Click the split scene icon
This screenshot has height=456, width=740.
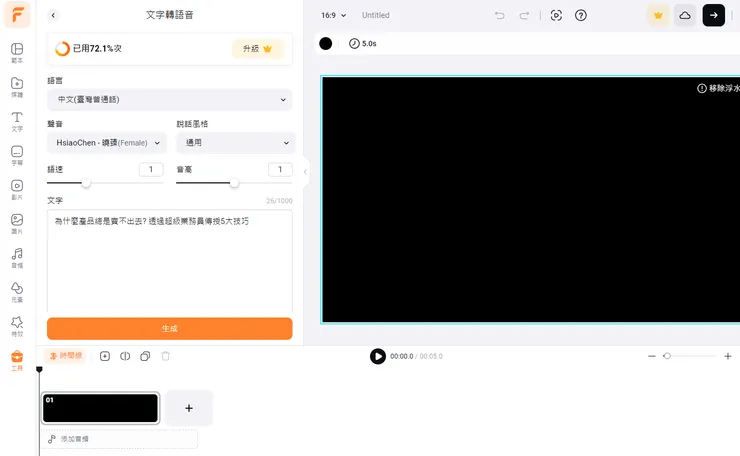(x=125, y=356)
